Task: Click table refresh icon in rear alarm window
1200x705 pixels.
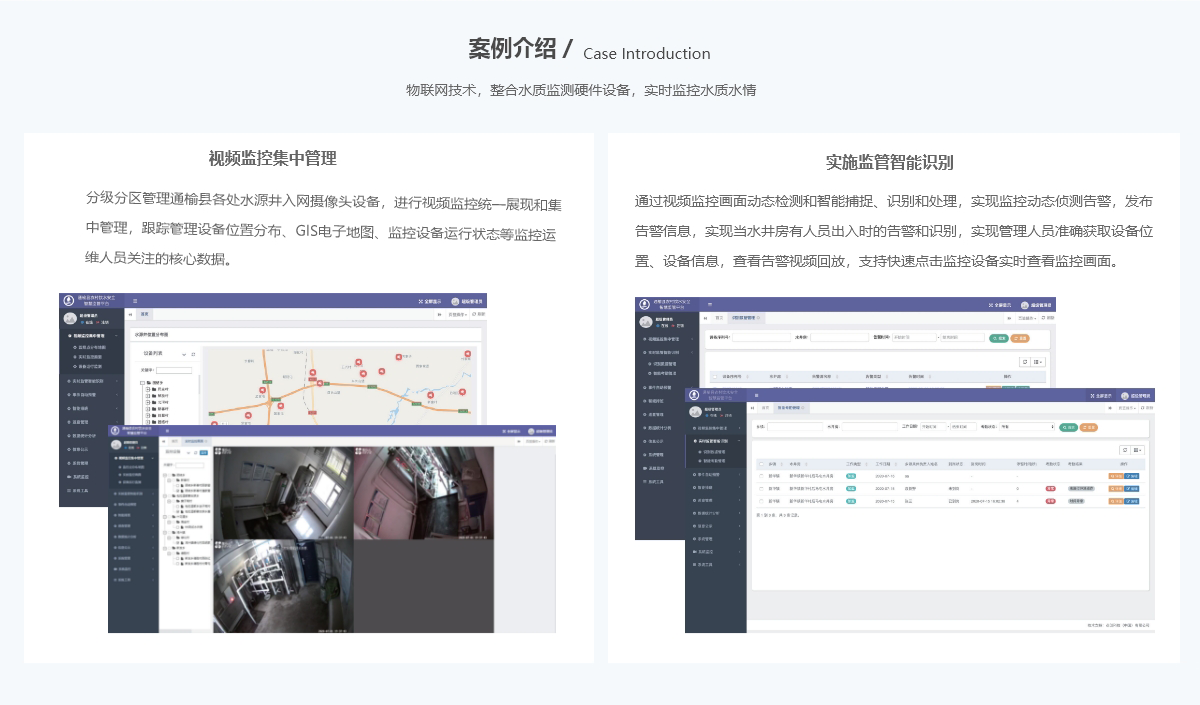Action: [x=1024, y=361]
